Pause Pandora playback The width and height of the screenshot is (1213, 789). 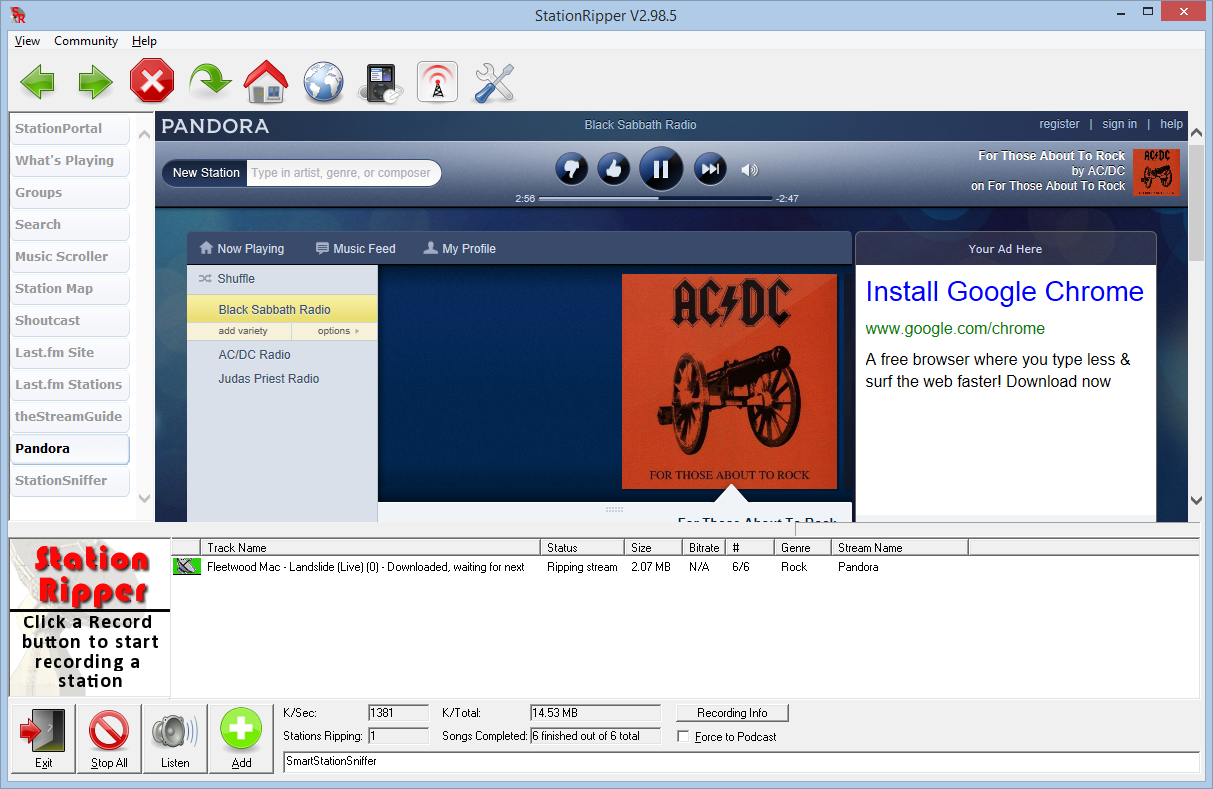click(x=660, y=169)
